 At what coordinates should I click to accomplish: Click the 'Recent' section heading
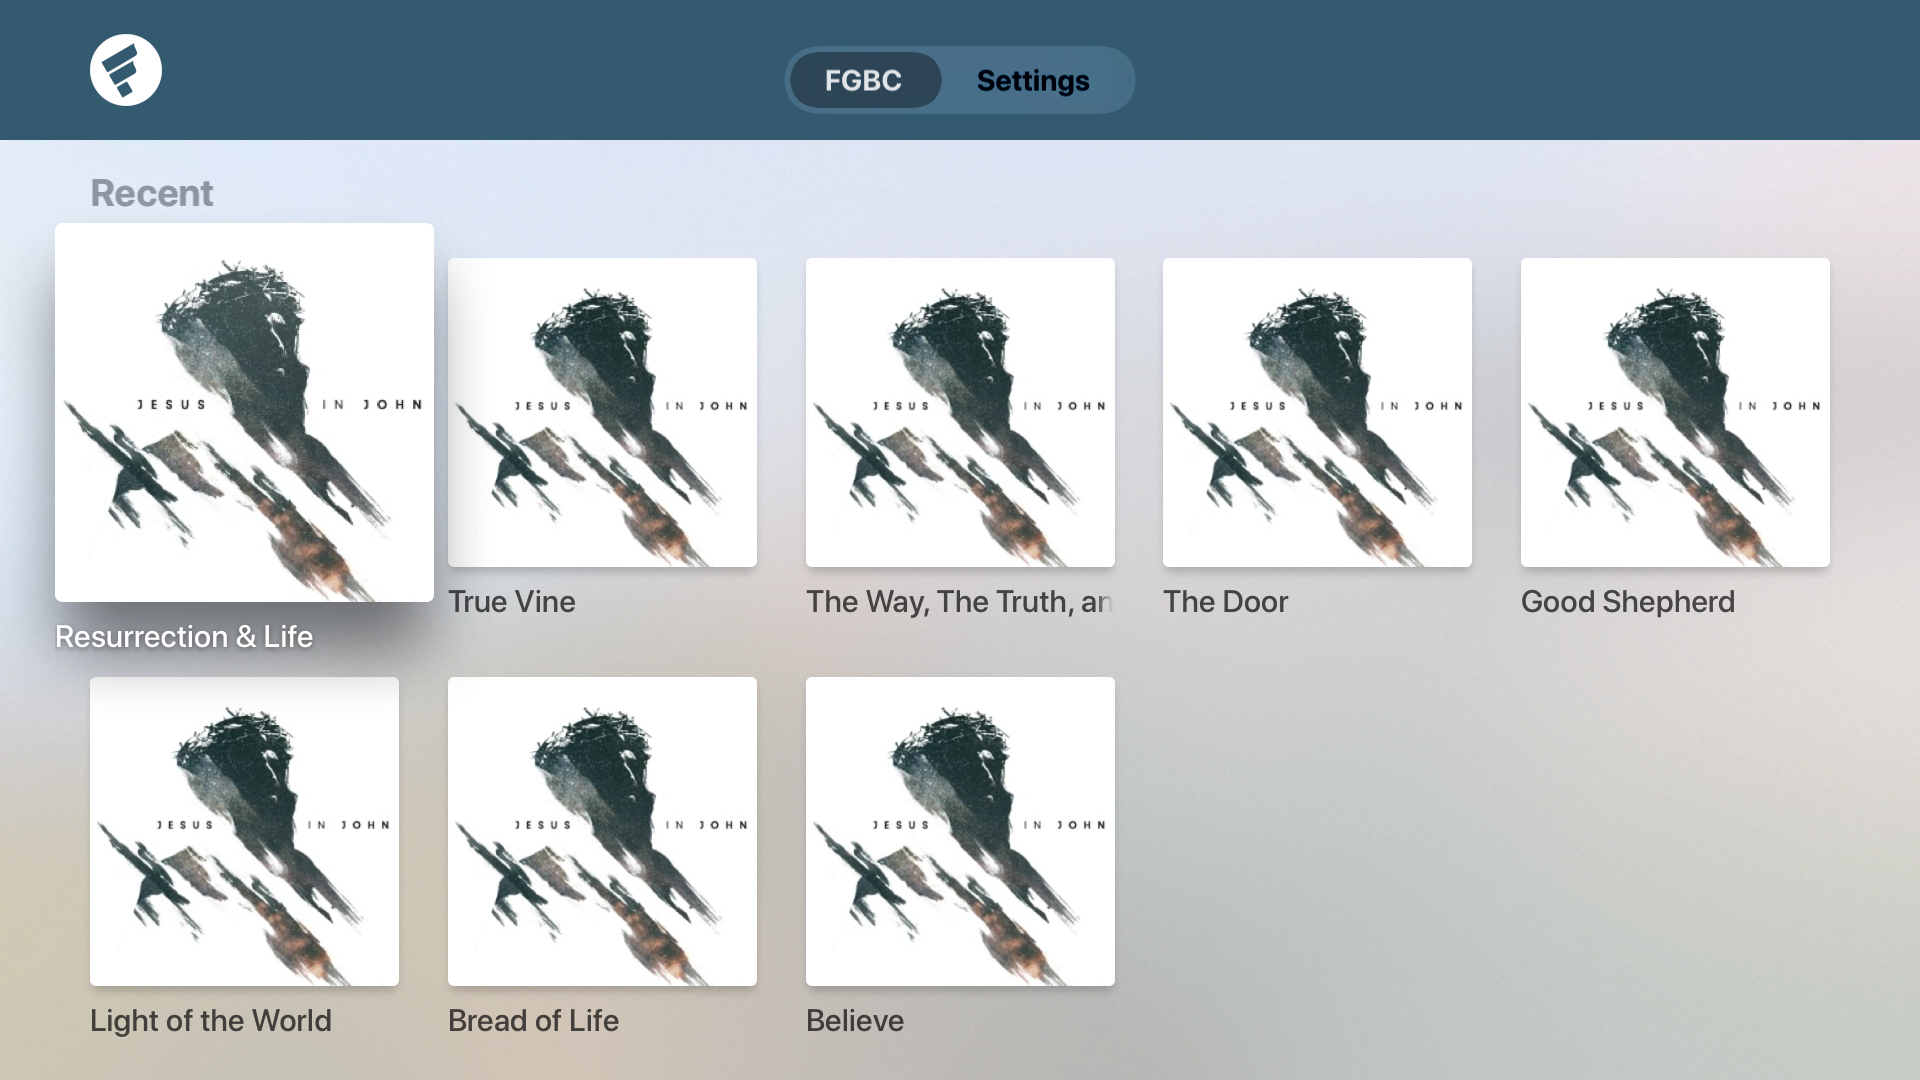click(x=152, y=193)
